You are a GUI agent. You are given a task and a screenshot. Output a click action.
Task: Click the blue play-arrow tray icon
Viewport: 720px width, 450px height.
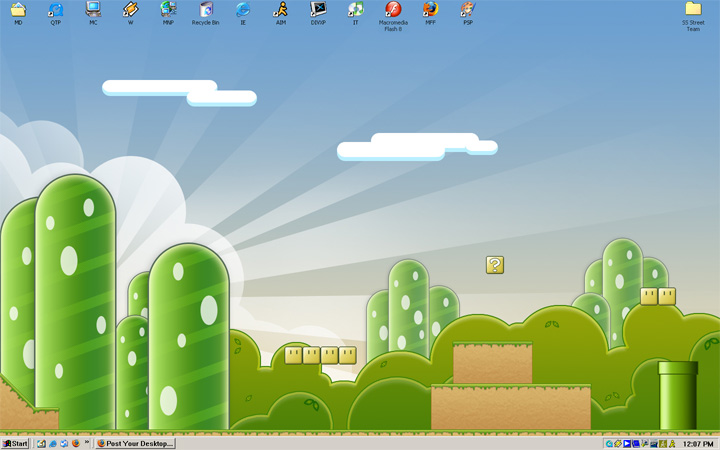click(x=627, y=444)
